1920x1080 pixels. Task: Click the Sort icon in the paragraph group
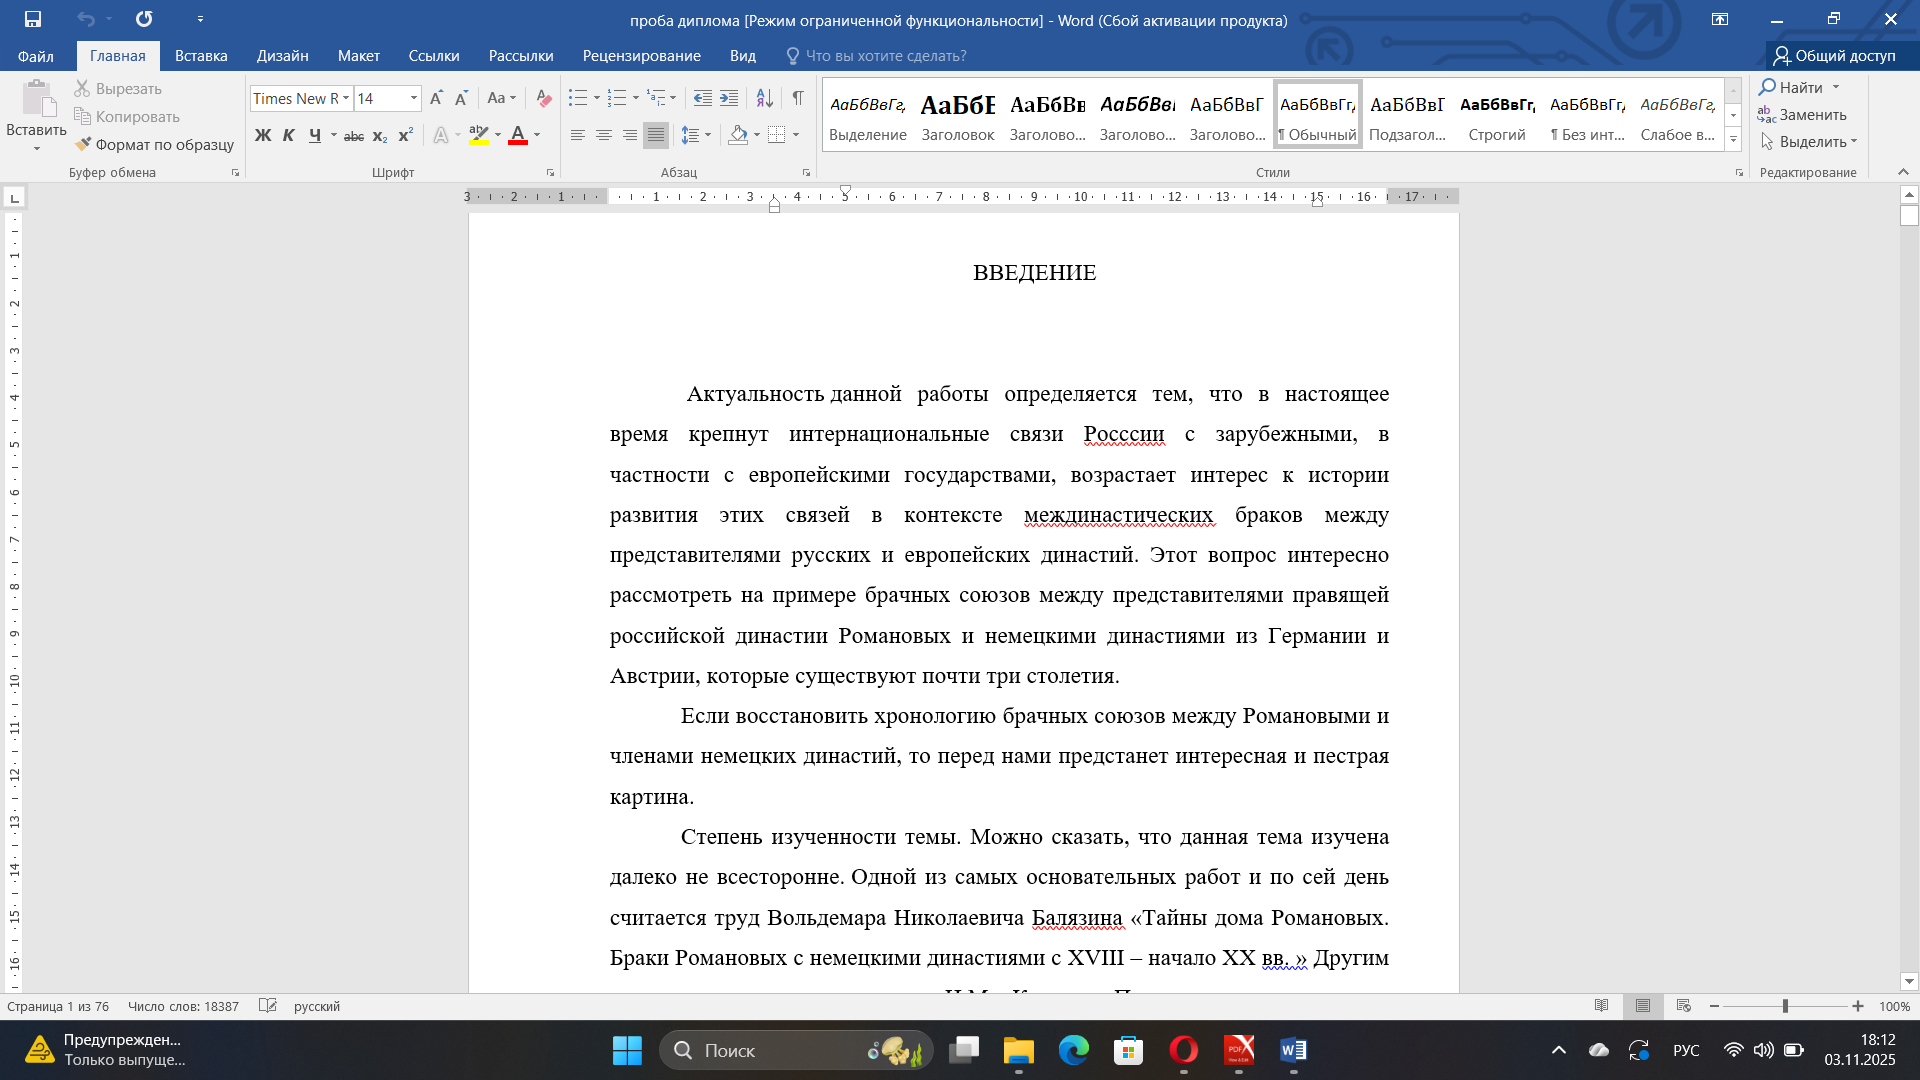(764, 98)
